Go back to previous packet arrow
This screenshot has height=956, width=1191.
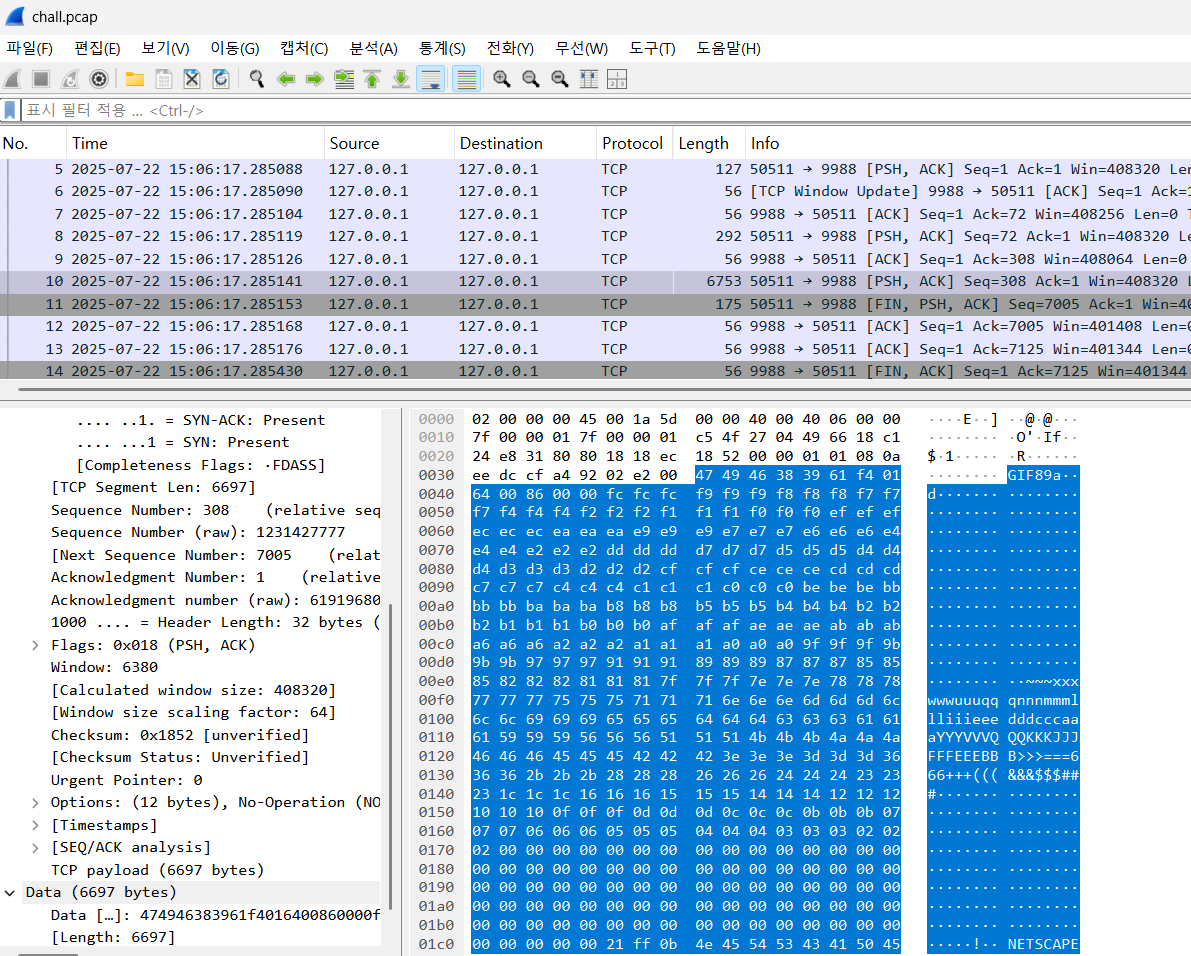pyautogui.click(x=286, y=79)
